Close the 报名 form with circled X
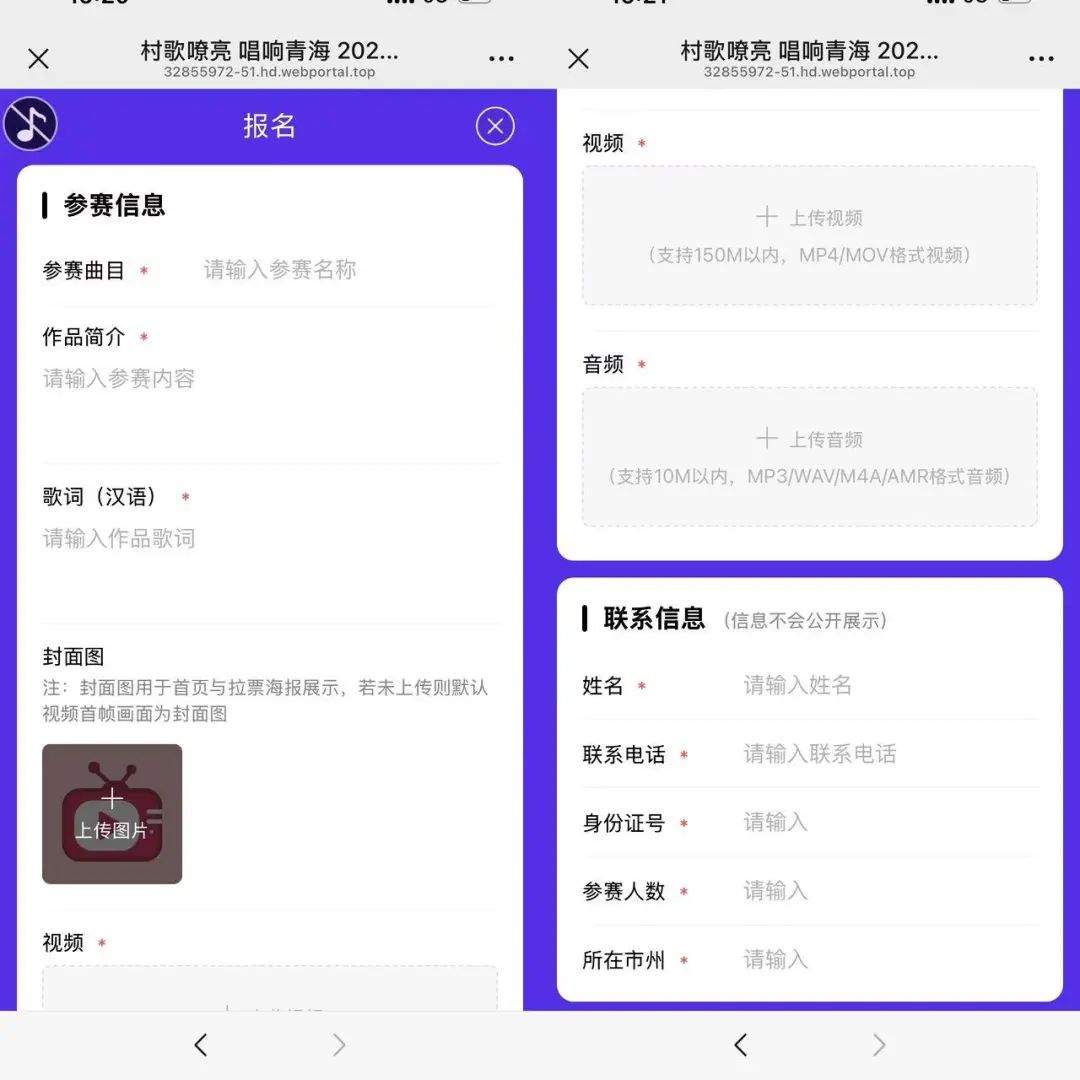The image size is (1080, 1080). (x=495, y=126)
